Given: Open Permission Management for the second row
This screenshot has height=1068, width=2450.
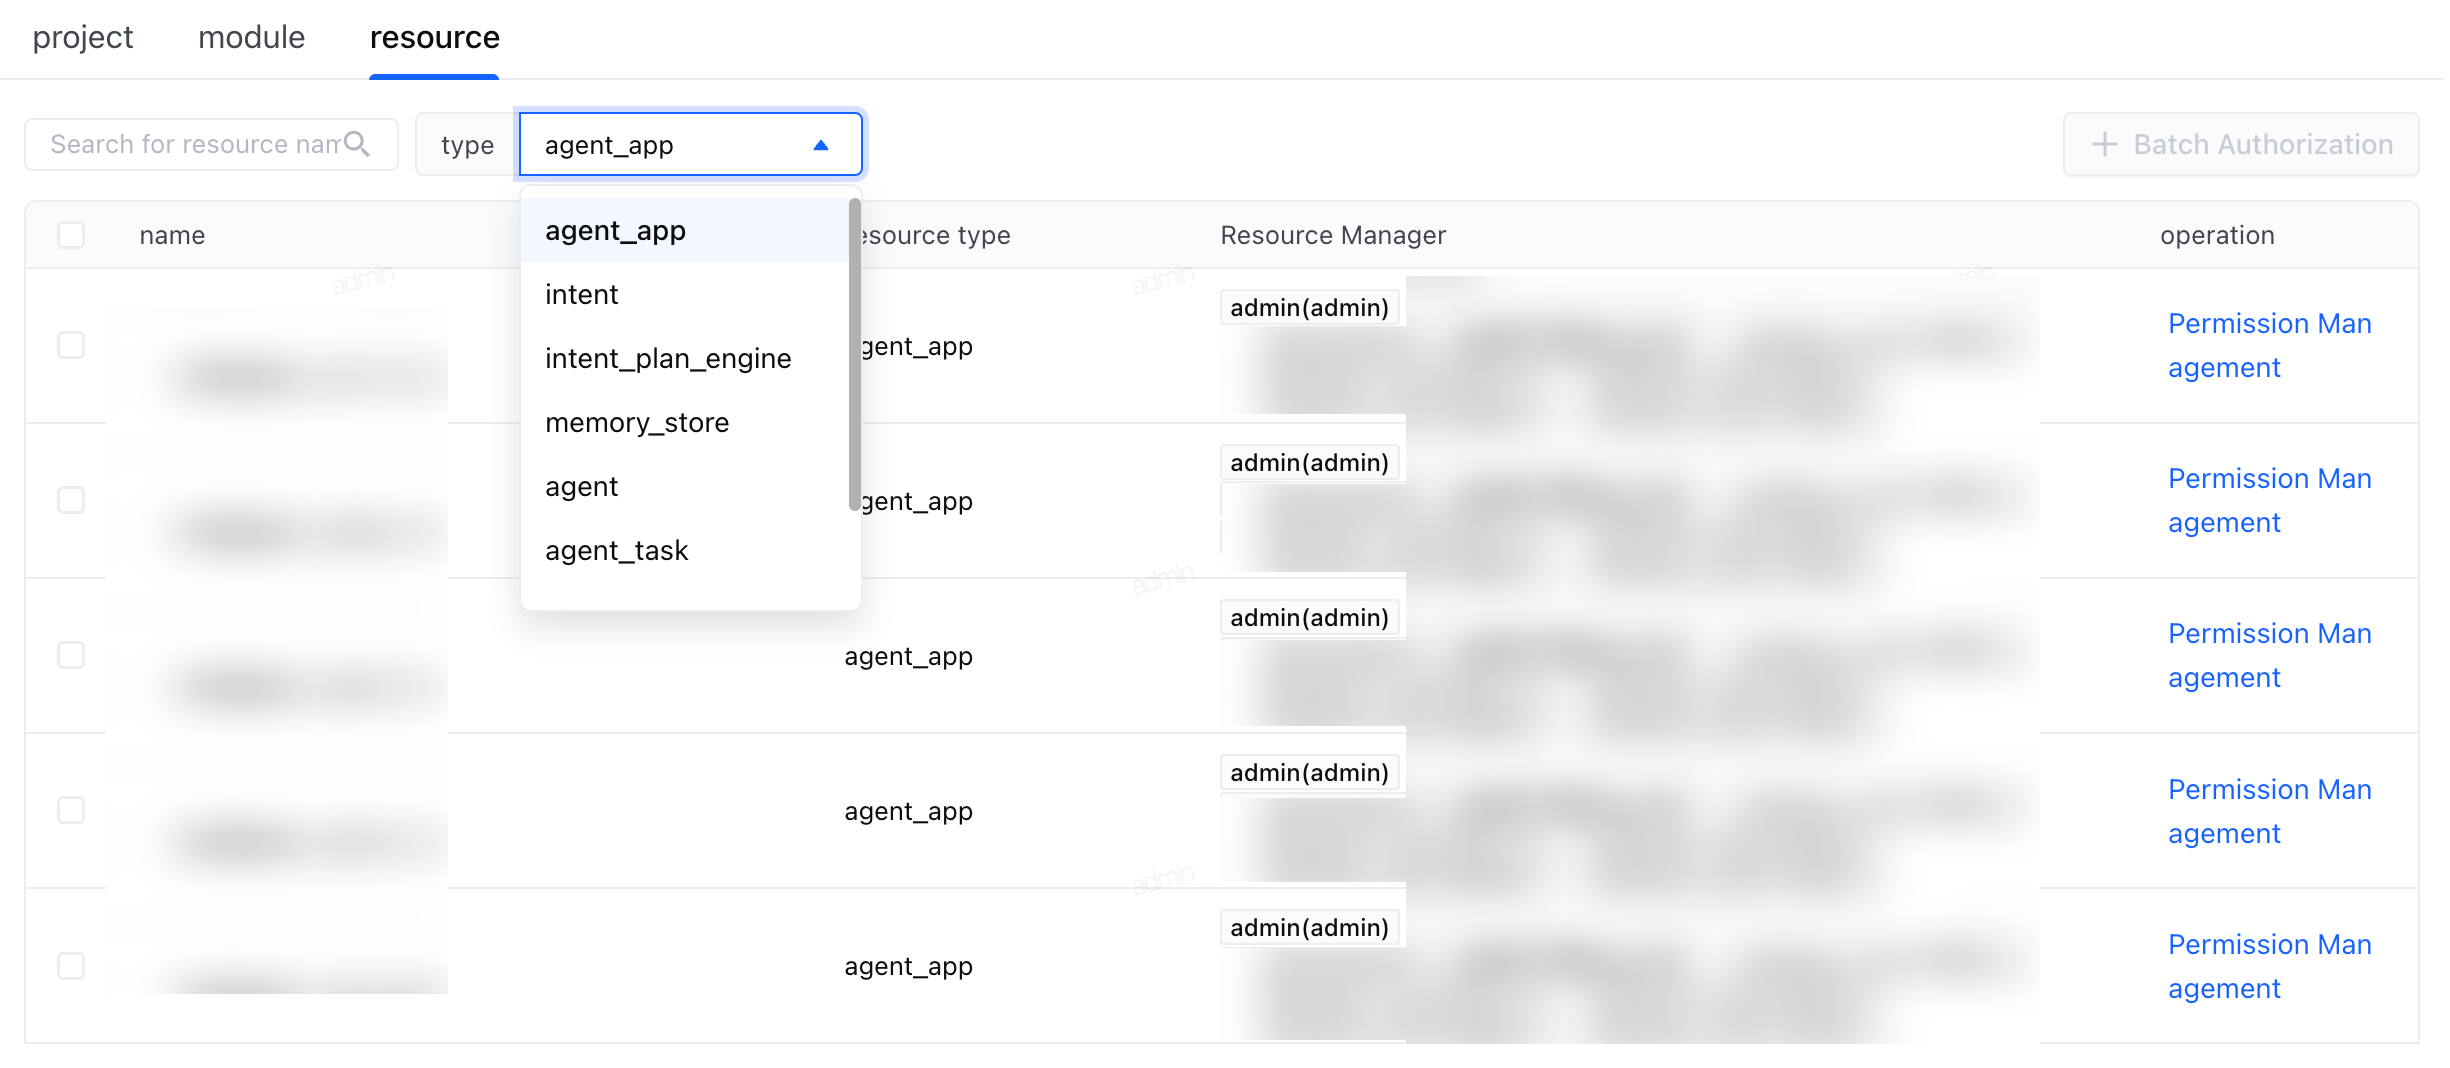Looking at the screenshot, I should click(2270, 501).
